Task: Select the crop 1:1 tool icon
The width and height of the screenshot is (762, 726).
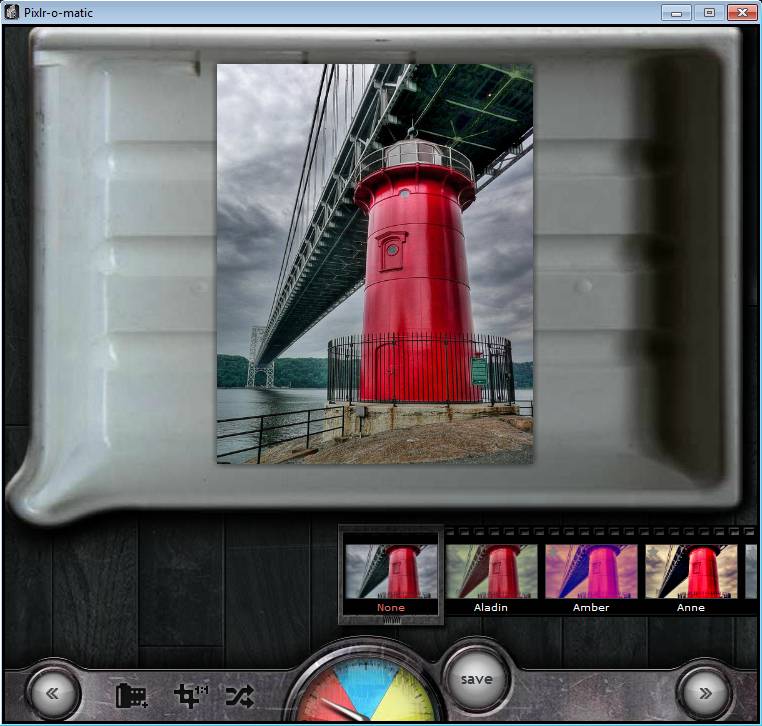Action: (x=190, y=695)
